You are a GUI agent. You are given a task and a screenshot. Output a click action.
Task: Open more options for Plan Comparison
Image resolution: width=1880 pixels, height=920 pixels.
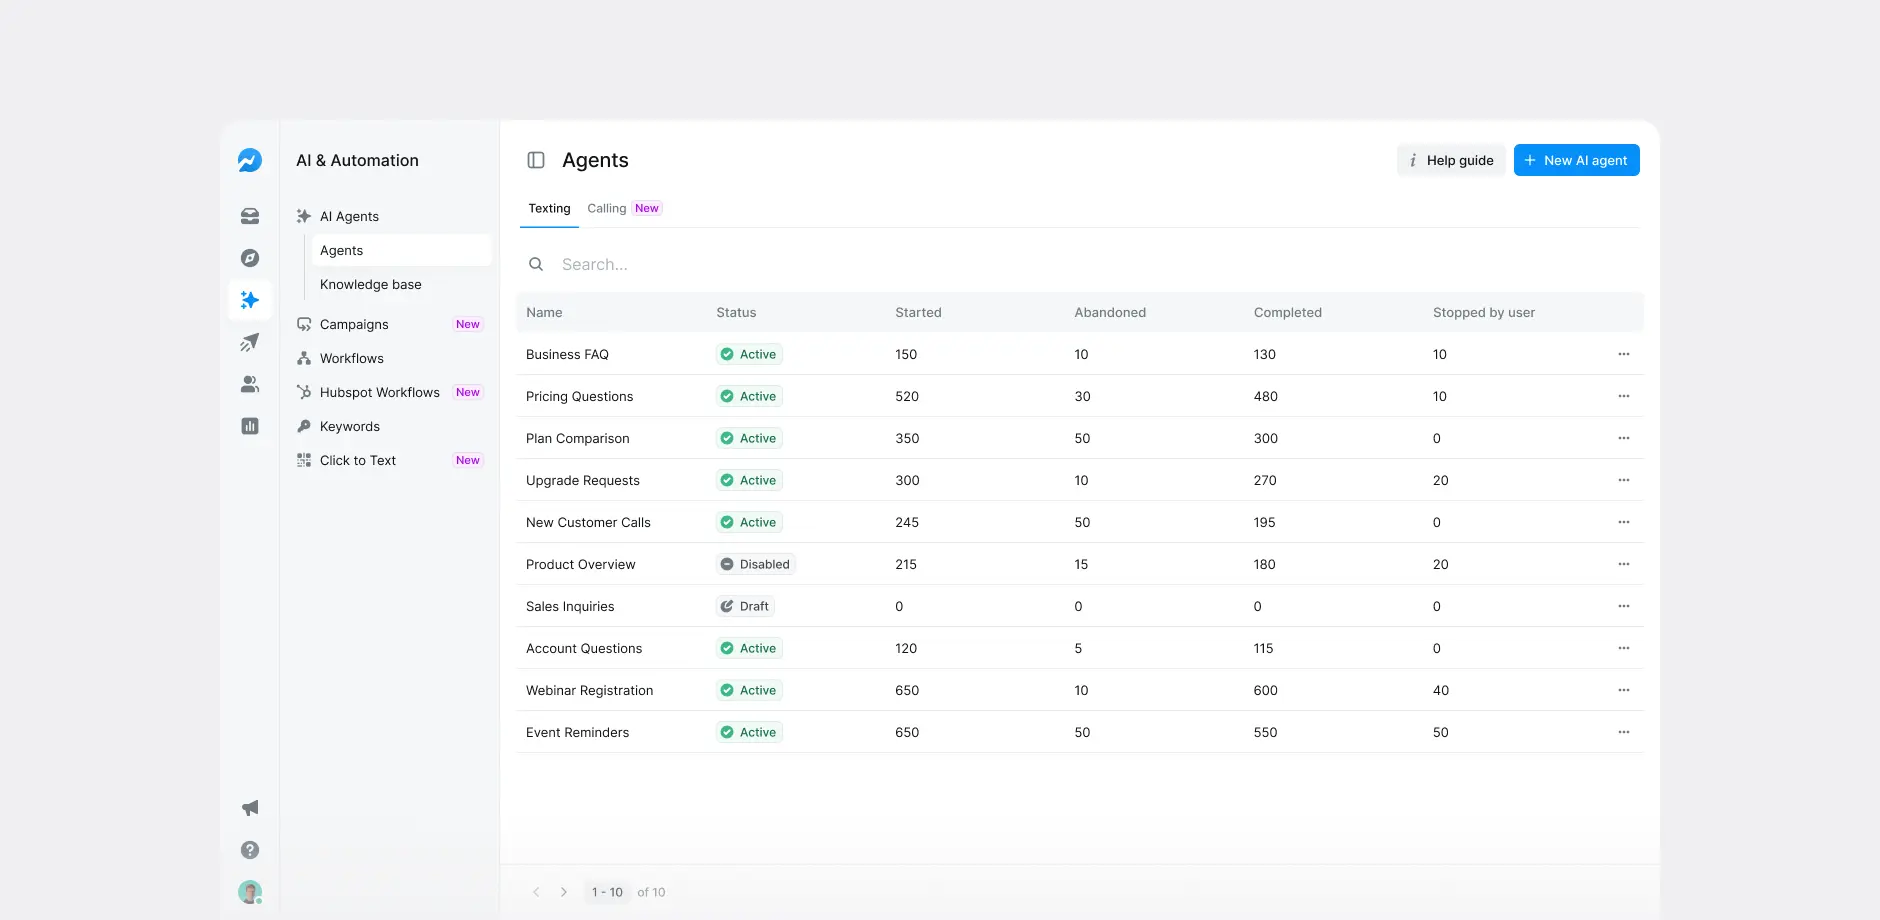click(1624, 438)
